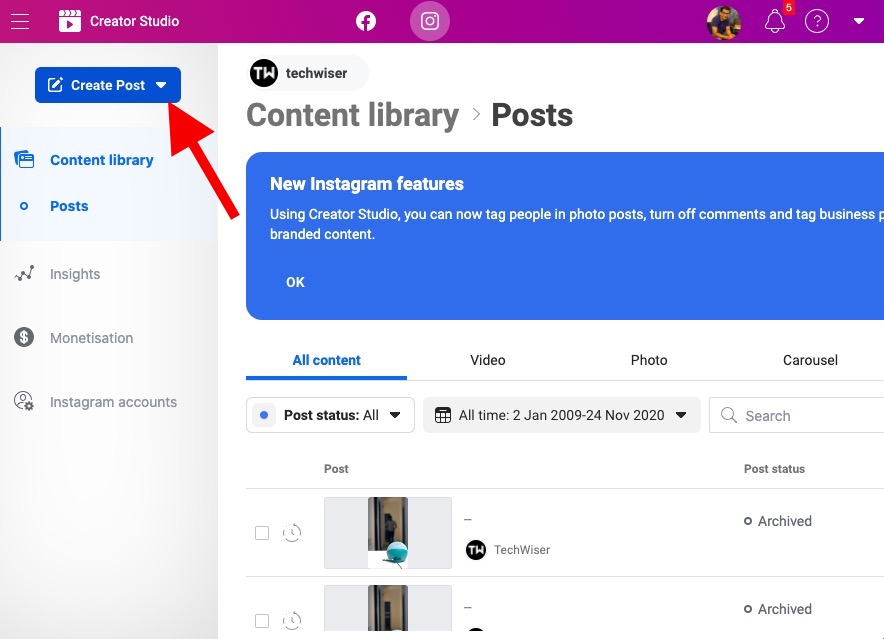Select Posts in the sidebar

(69, 206)
